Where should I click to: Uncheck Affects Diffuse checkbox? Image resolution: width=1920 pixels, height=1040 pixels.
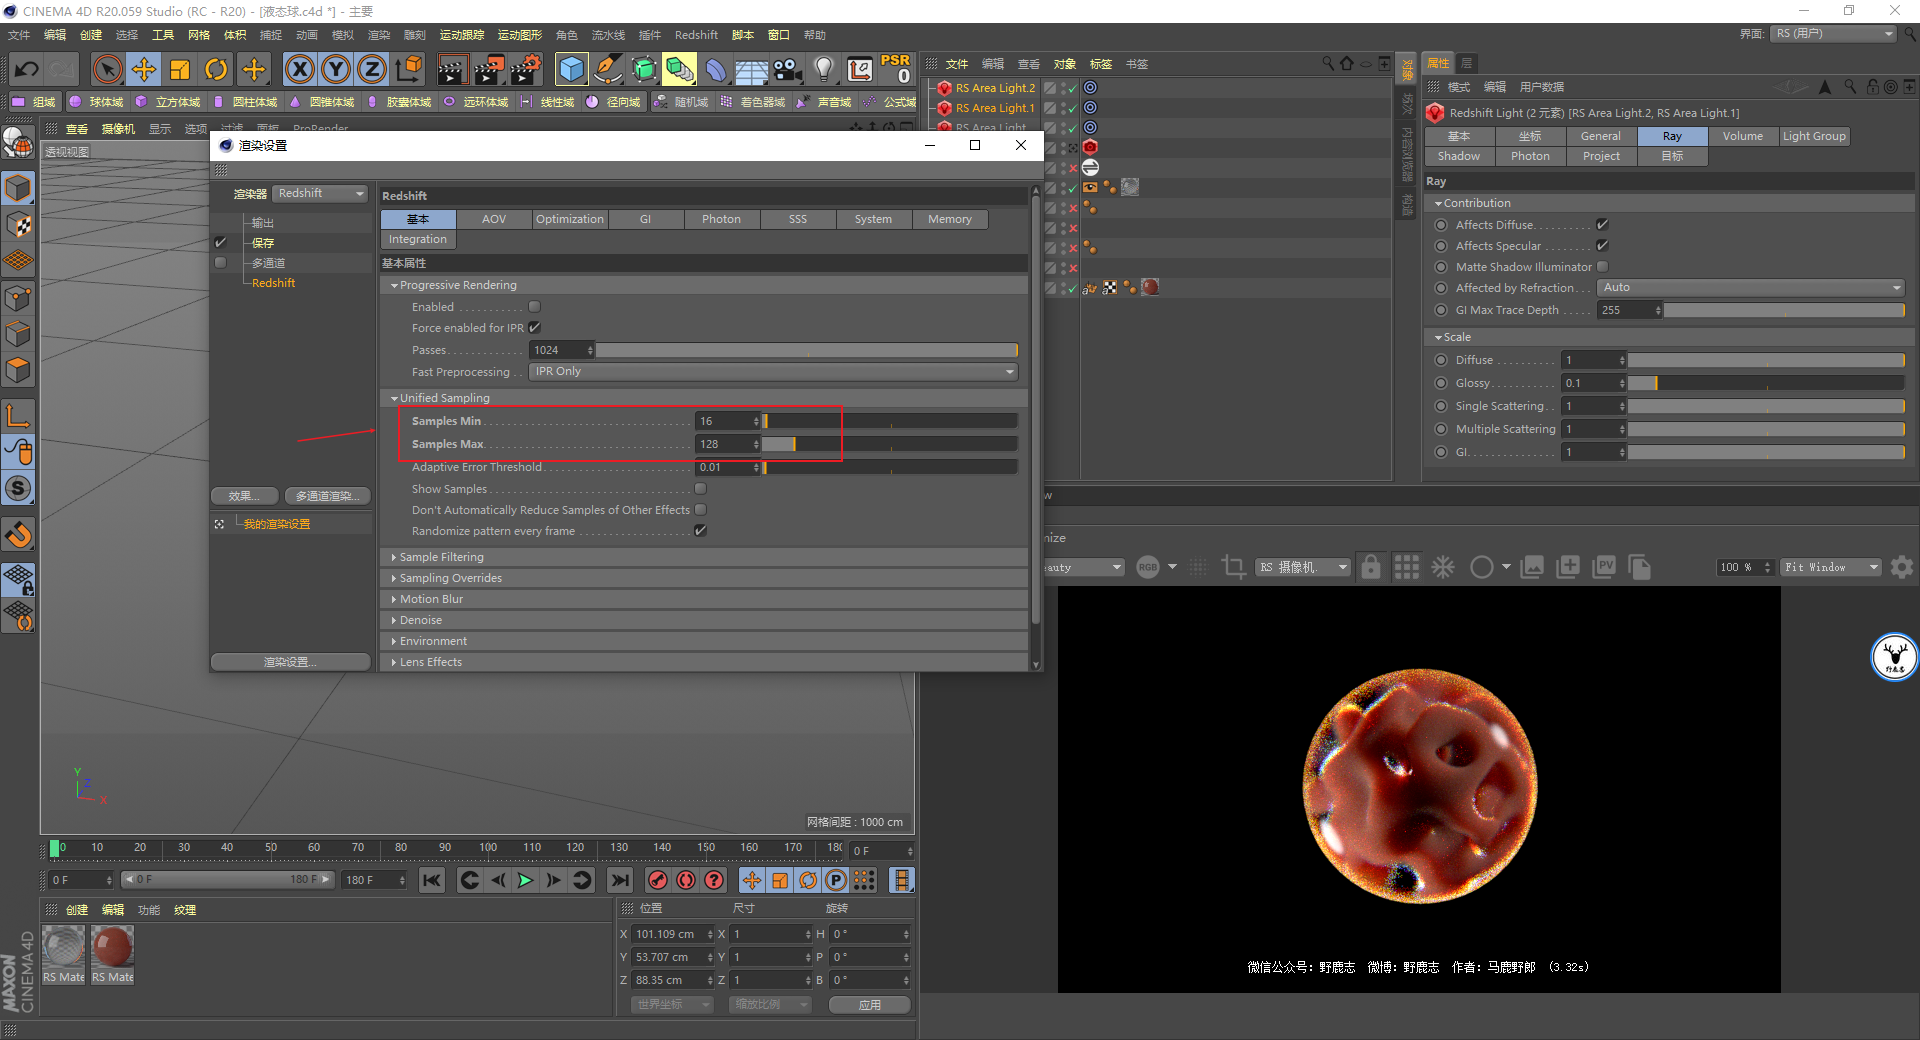tap(1602, 225)
